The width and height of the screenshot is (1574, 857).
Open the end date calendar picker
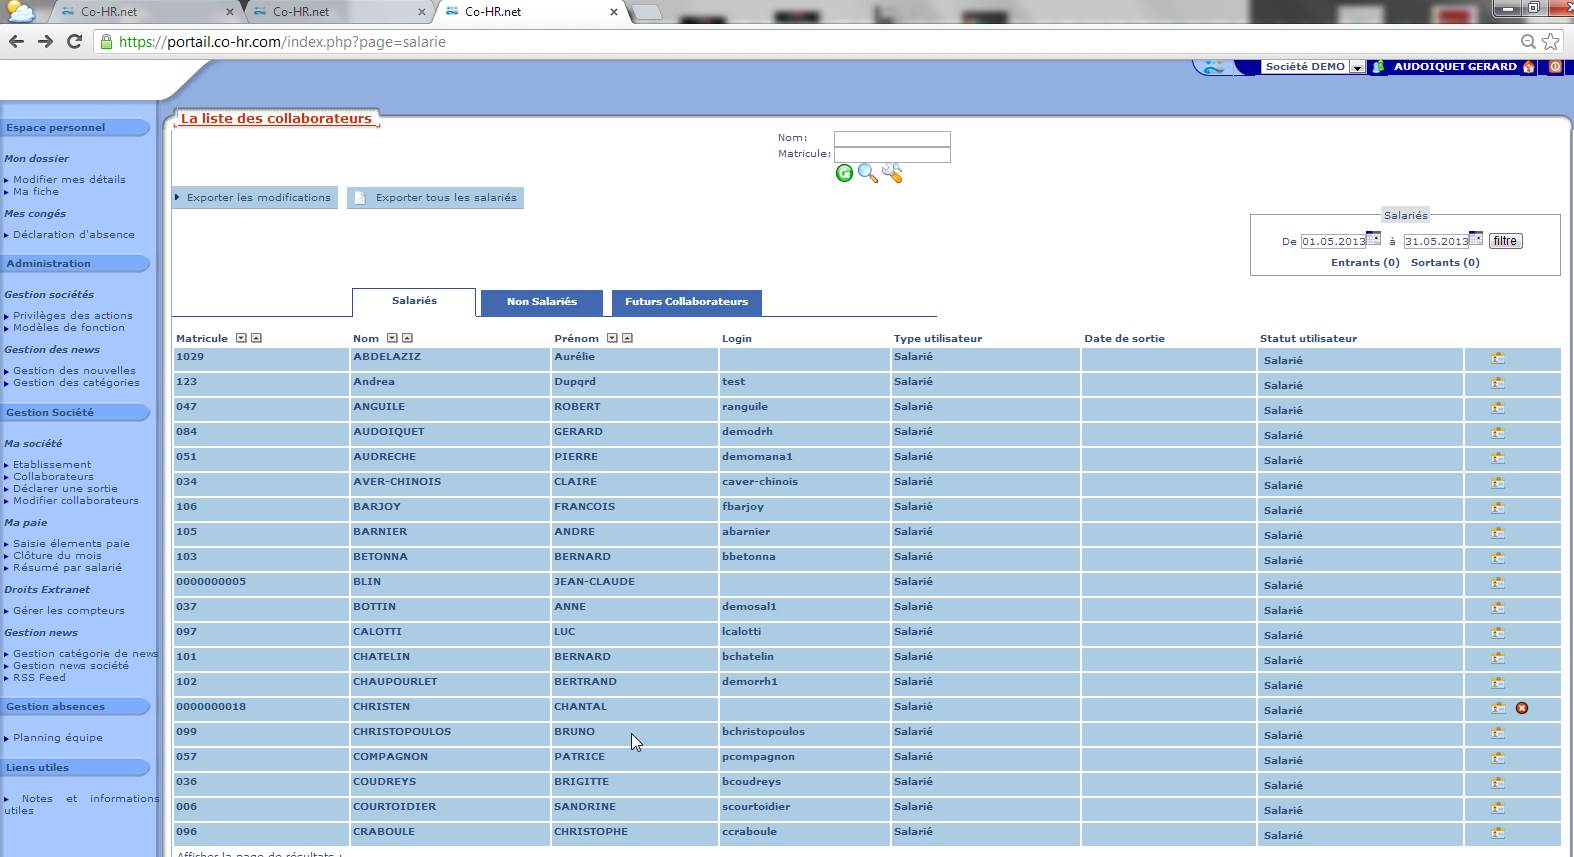coord(1476,239)
